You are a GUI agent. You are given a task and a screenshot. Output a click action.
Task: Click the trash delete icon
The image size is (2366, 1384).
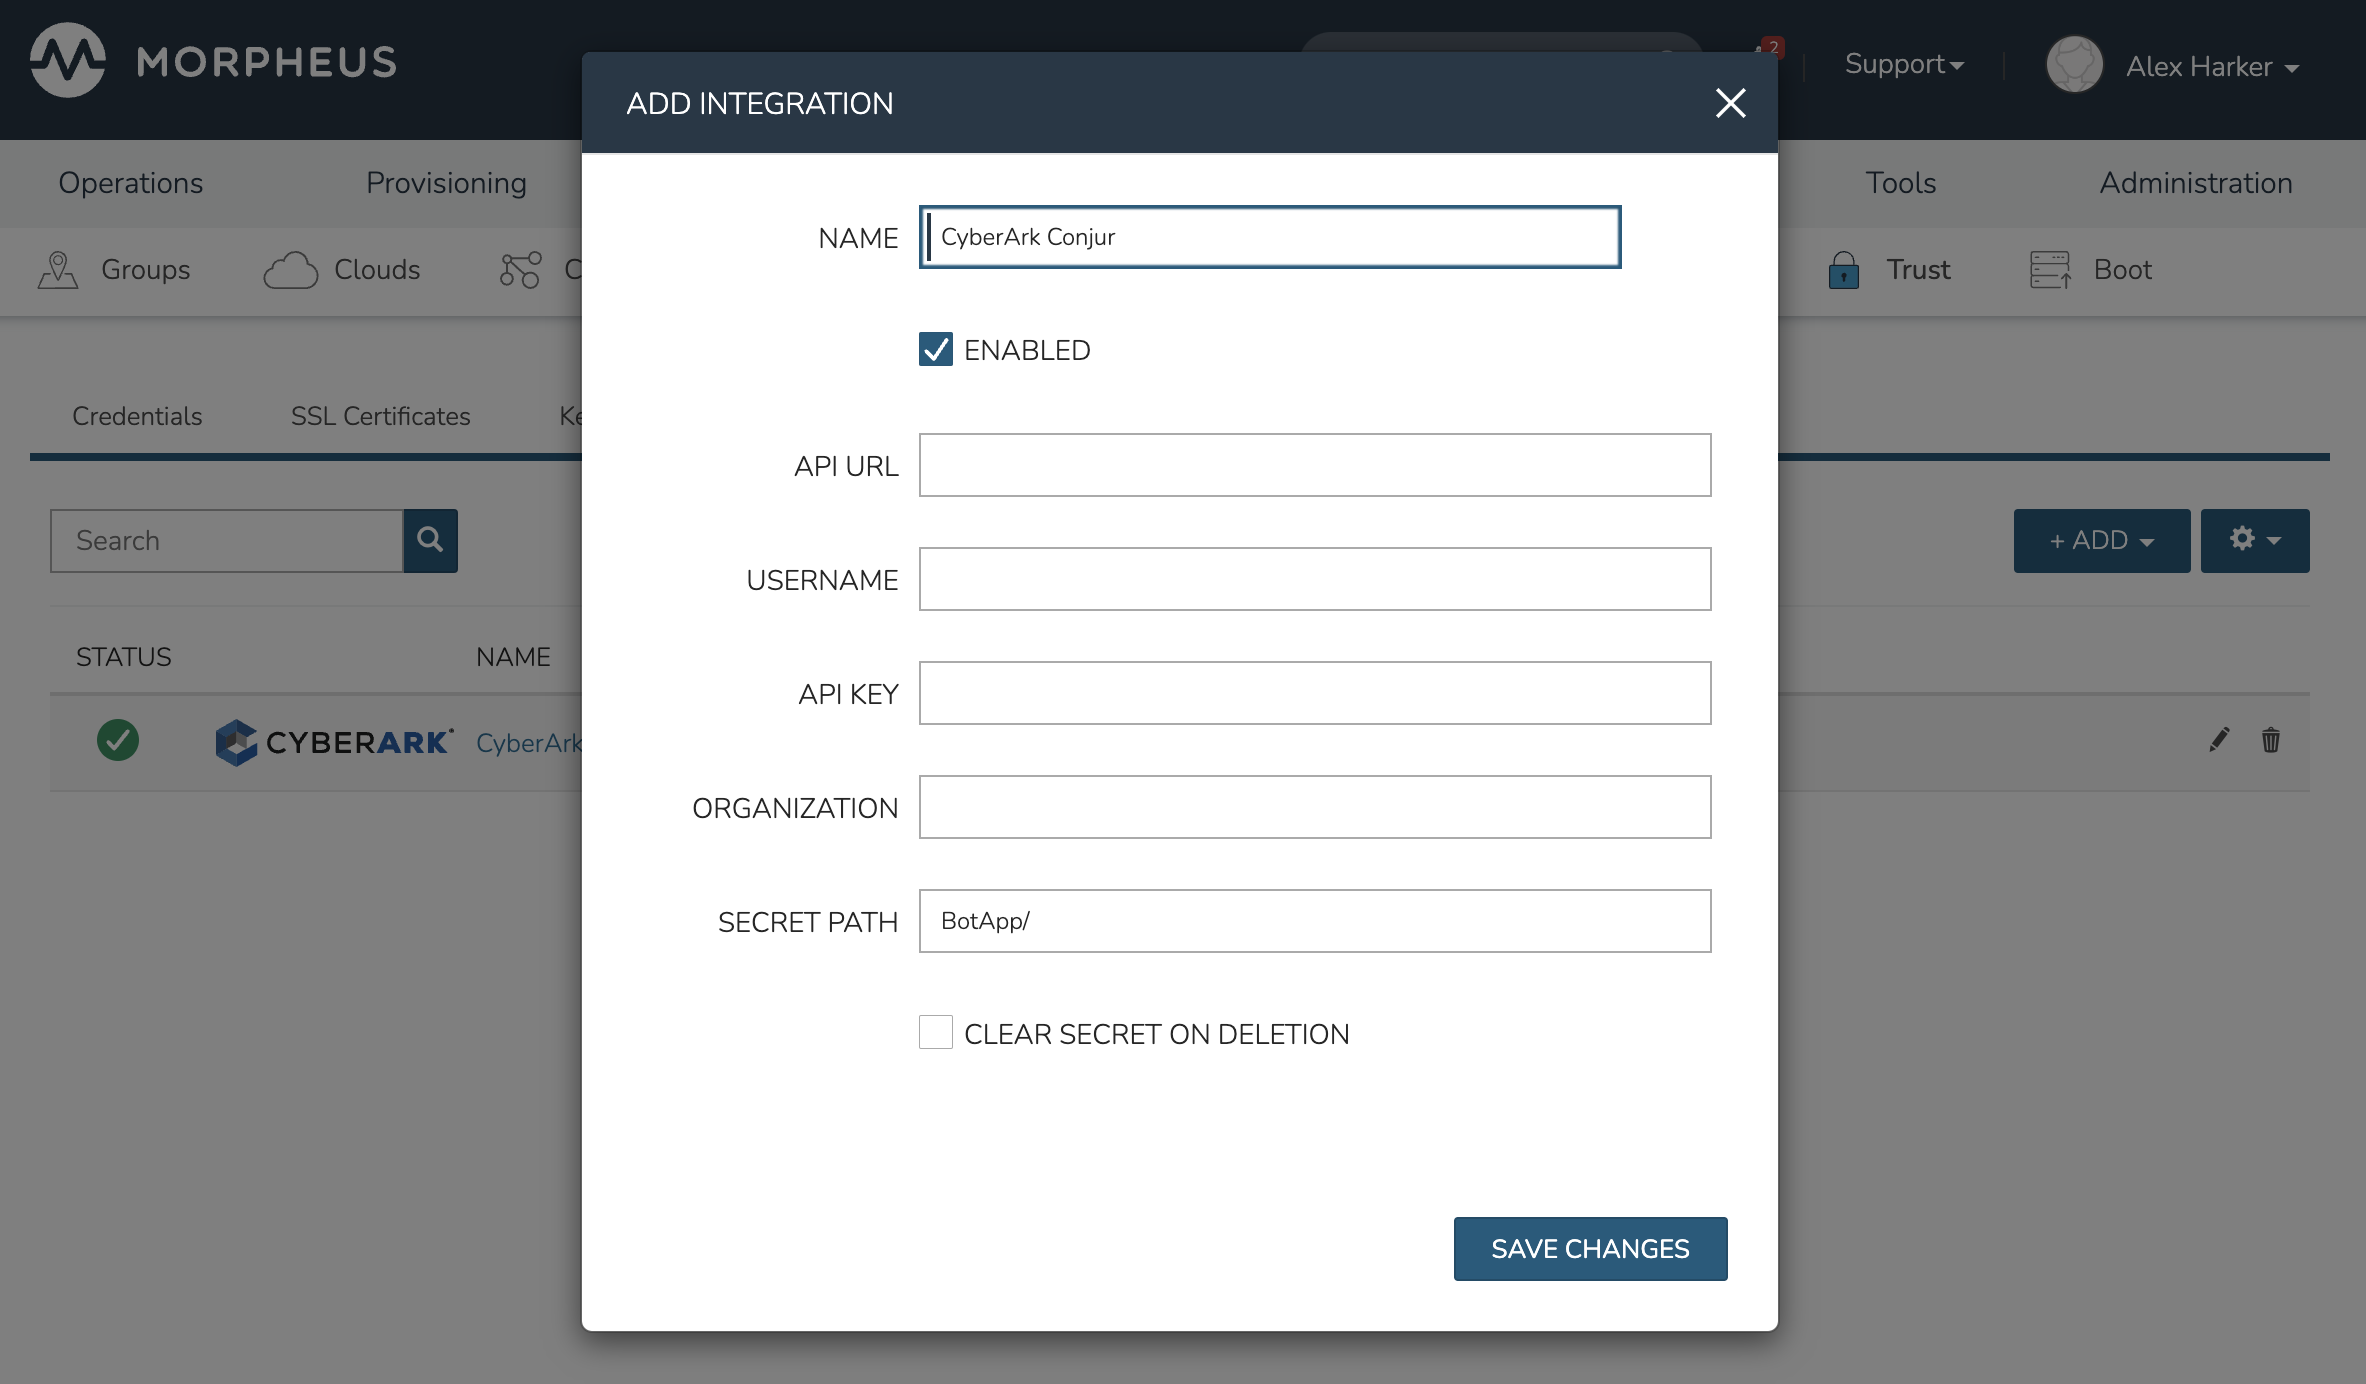point(2271,740)
